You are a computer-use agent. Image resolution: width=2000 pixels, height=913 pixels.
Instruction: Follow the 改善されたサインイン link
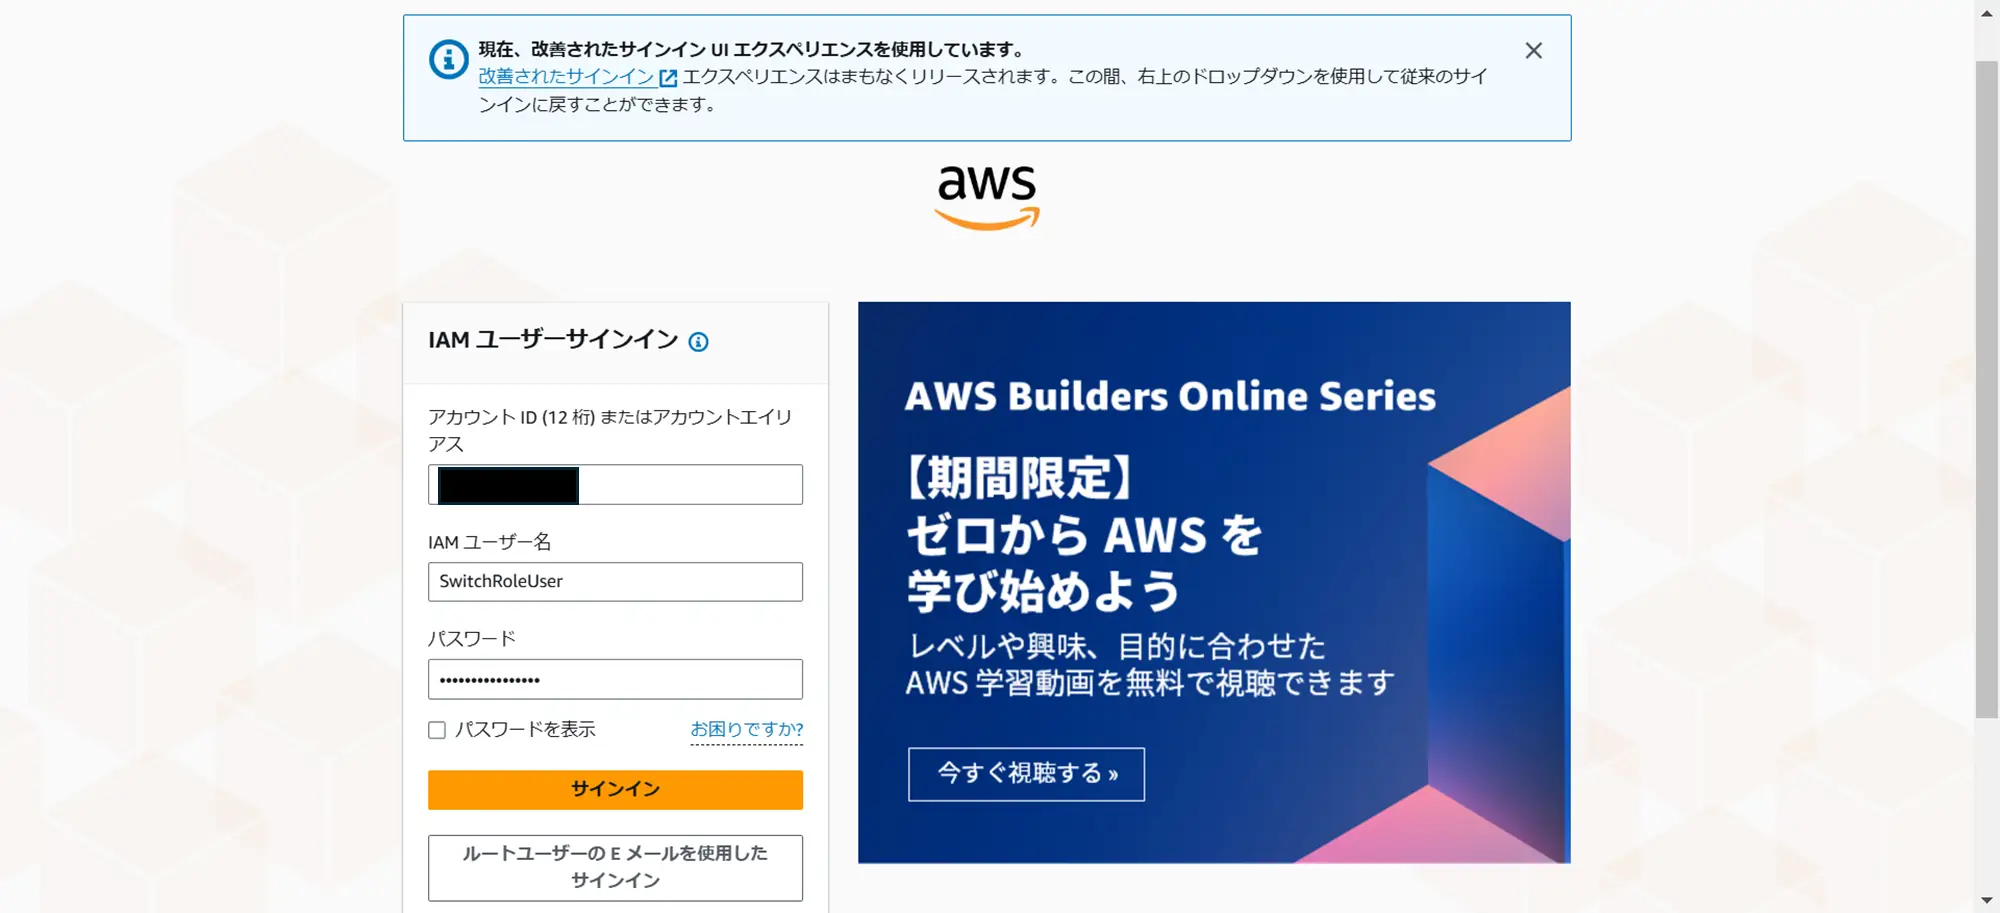(566, 76)
